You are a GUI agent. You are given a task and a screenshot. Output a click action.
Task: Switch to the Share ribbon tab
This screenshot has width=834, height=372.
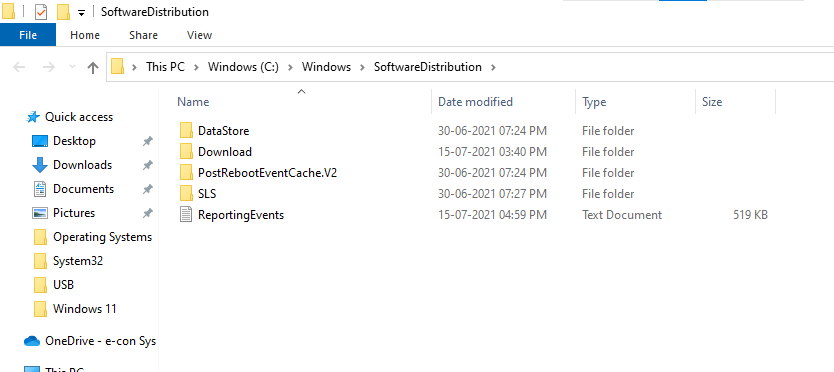pos(143,35)
